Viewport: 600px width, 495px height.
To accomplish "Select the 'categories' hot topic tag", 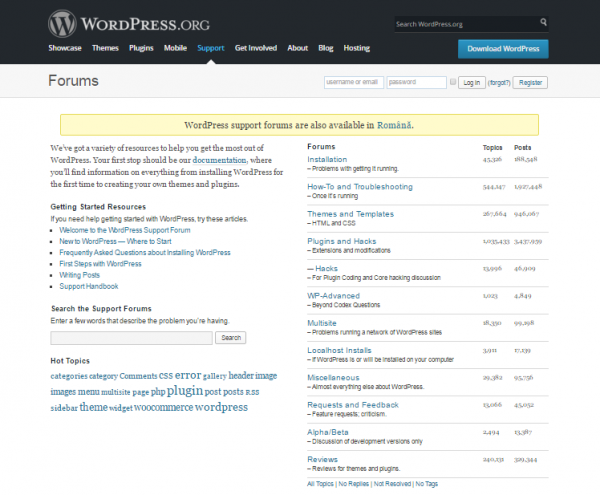I will 69,376.
